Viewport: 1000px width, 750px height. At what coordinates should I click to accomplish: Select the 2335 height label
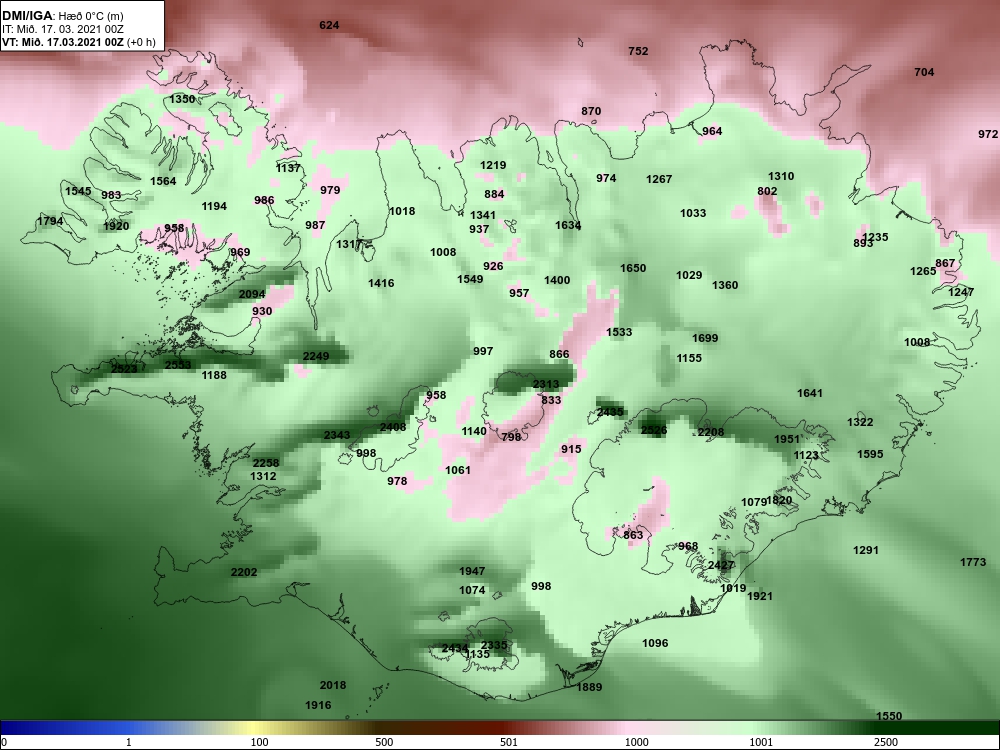494,645
